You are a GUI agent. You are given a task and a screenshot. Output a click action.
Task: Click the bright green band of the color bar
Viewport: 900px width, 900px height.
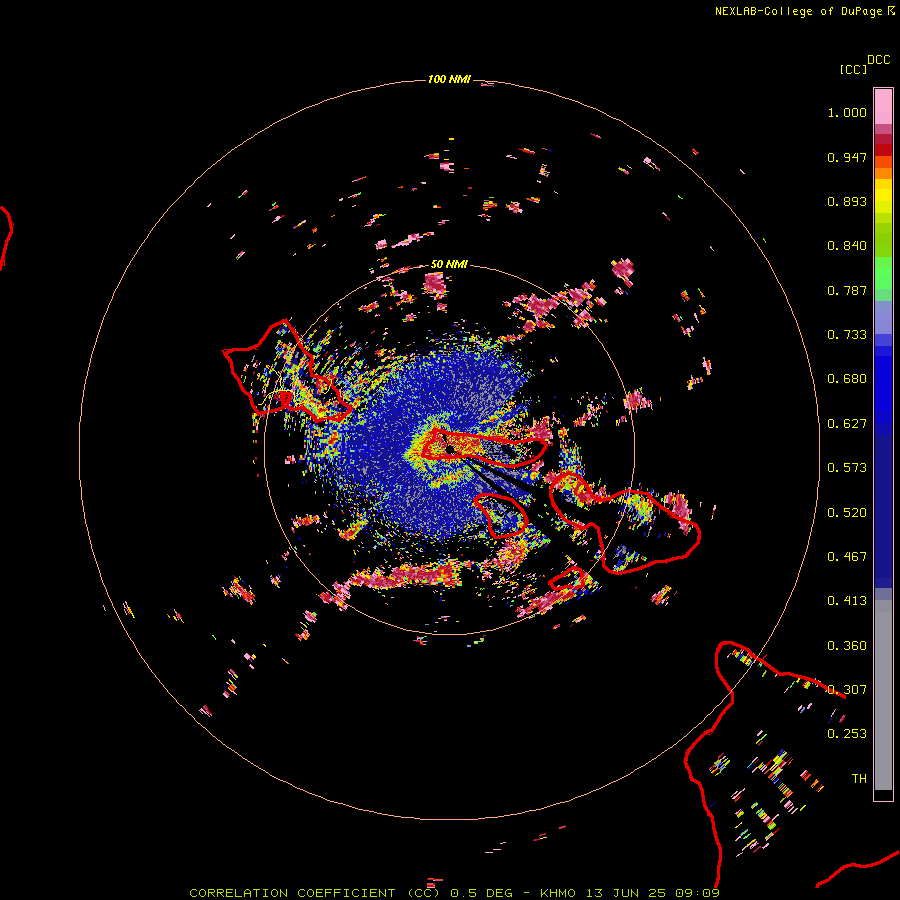click(x=883, y=273)
